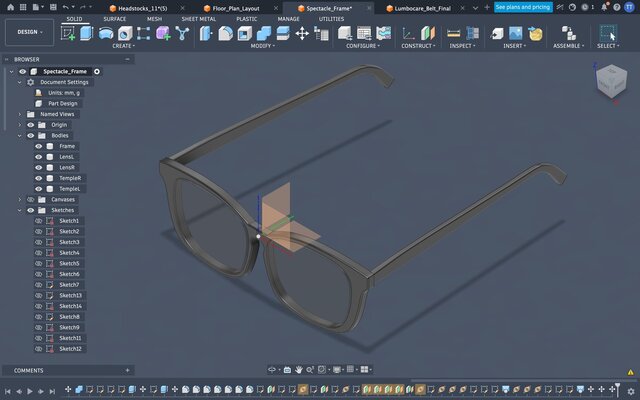
Task: Click the ViewCube
Action: click(611, 81)
